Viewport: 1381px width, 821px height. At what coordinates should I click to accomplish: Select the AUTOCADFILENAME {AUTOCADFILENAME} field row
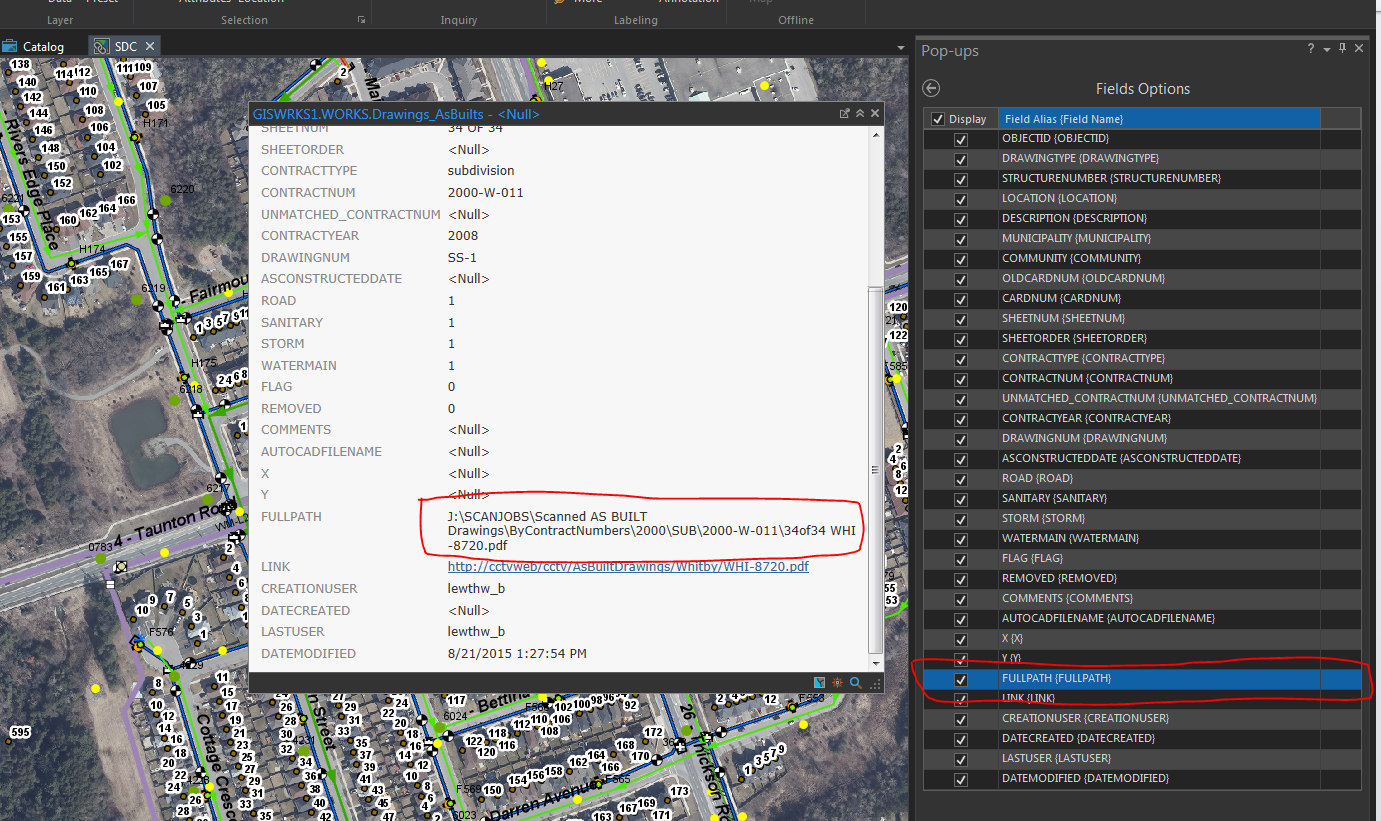coord(1141,618)
